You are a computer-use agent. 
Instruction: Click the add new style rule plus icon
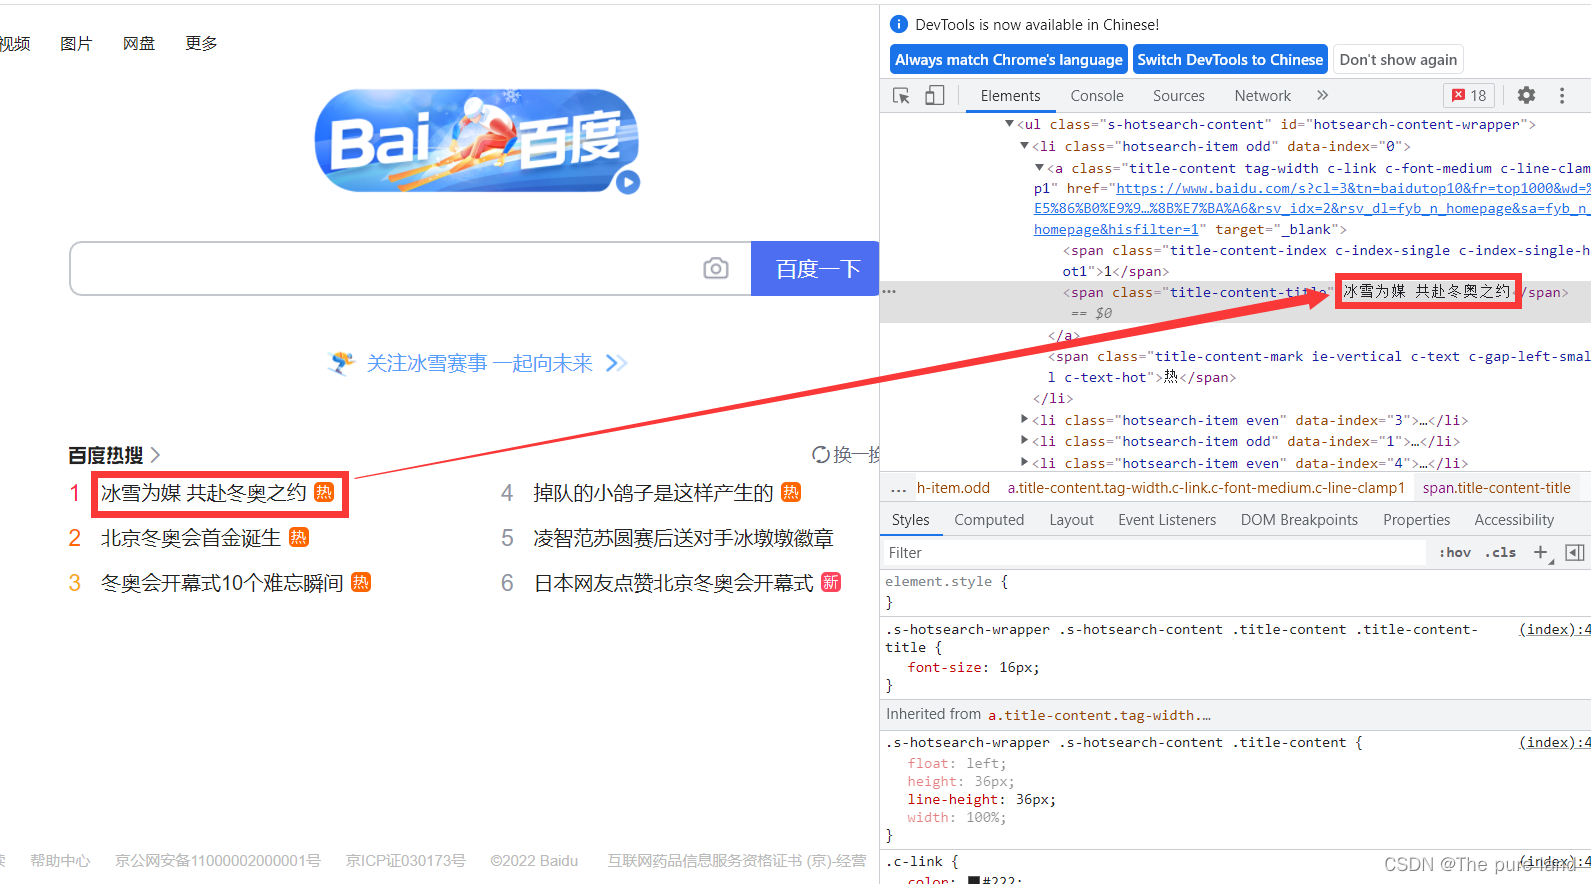tap(1541, 552)
